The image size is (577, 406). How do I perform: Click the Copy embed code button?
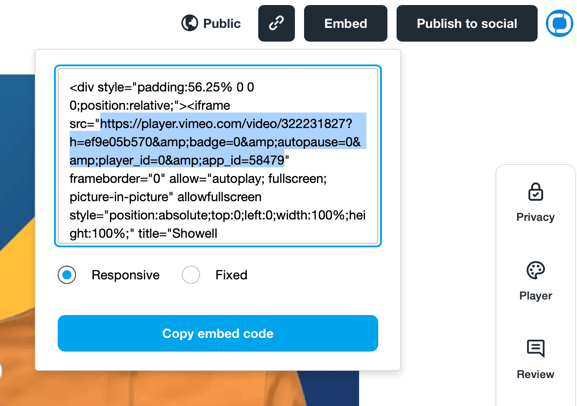pyautogui.click(x=218, y=333)
